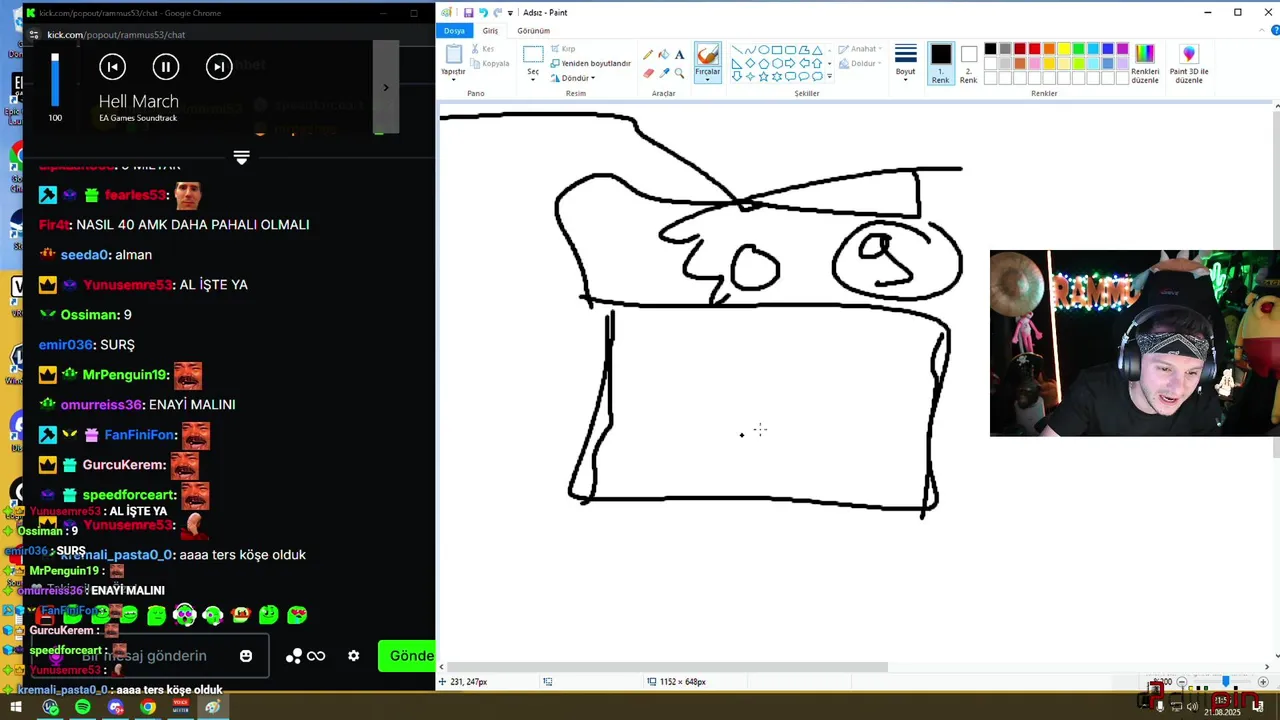The height and width of the screenshot is (720, 1280).
Task: Open the Dosya menu tab
Action: tap(455, 31)
